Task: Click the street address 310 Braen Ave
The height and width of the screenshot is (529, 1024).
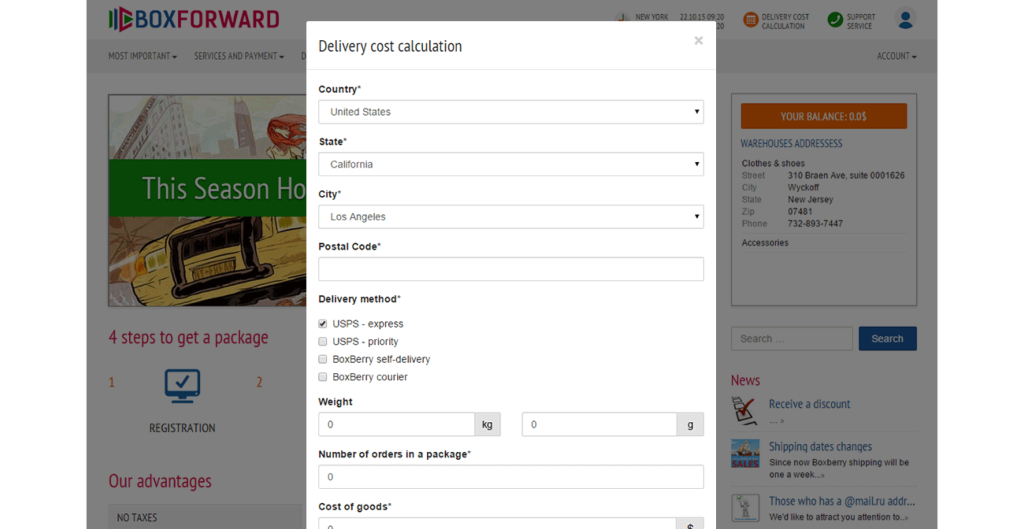Action: [x=846, y=175]
